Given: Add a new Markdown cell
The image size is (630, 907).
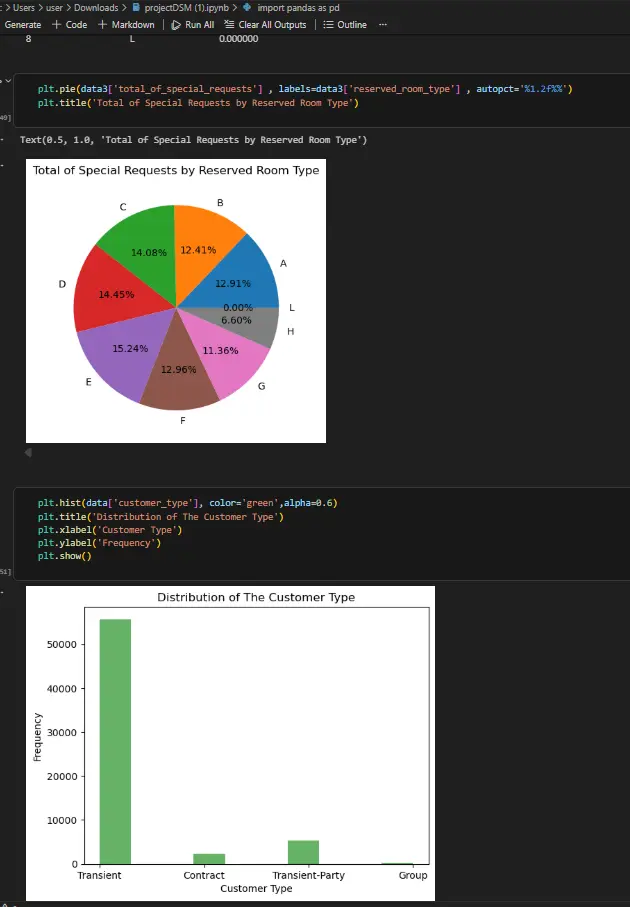Looking at the screenshot, I should (x=126, y=25).
